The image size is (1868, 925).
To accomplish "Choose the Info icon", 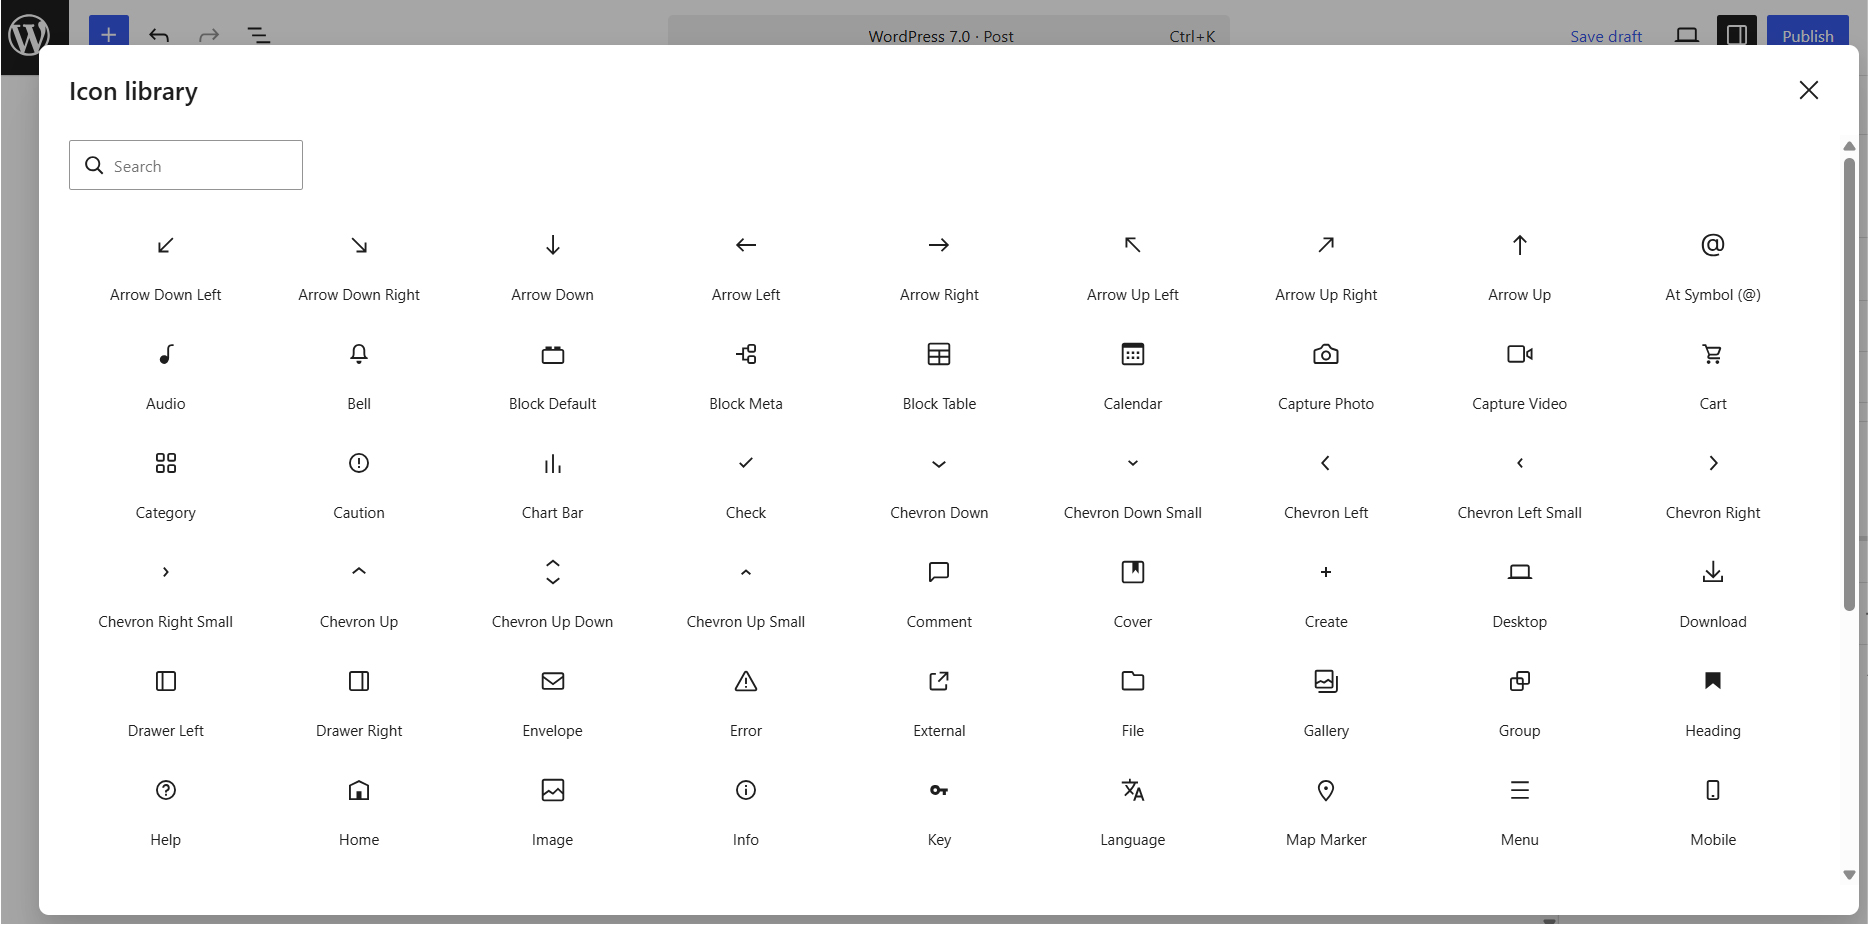I will (746, 790).
